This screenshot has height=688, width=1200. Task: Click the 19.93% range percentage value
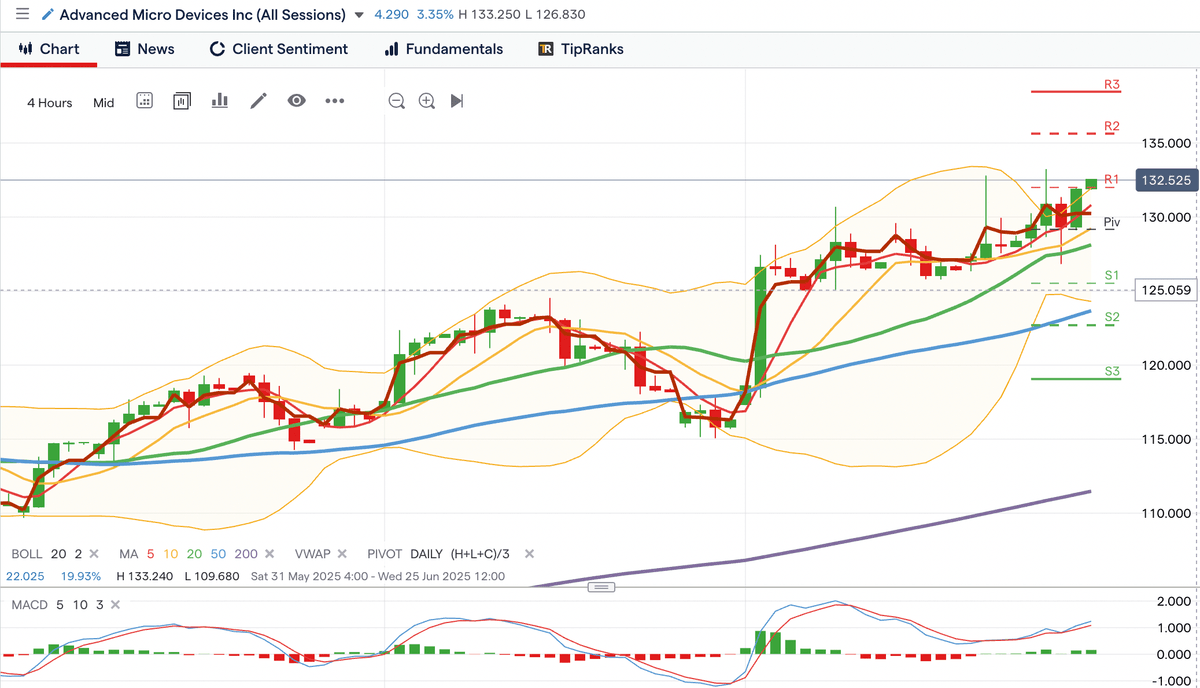(x=82, y=576)
